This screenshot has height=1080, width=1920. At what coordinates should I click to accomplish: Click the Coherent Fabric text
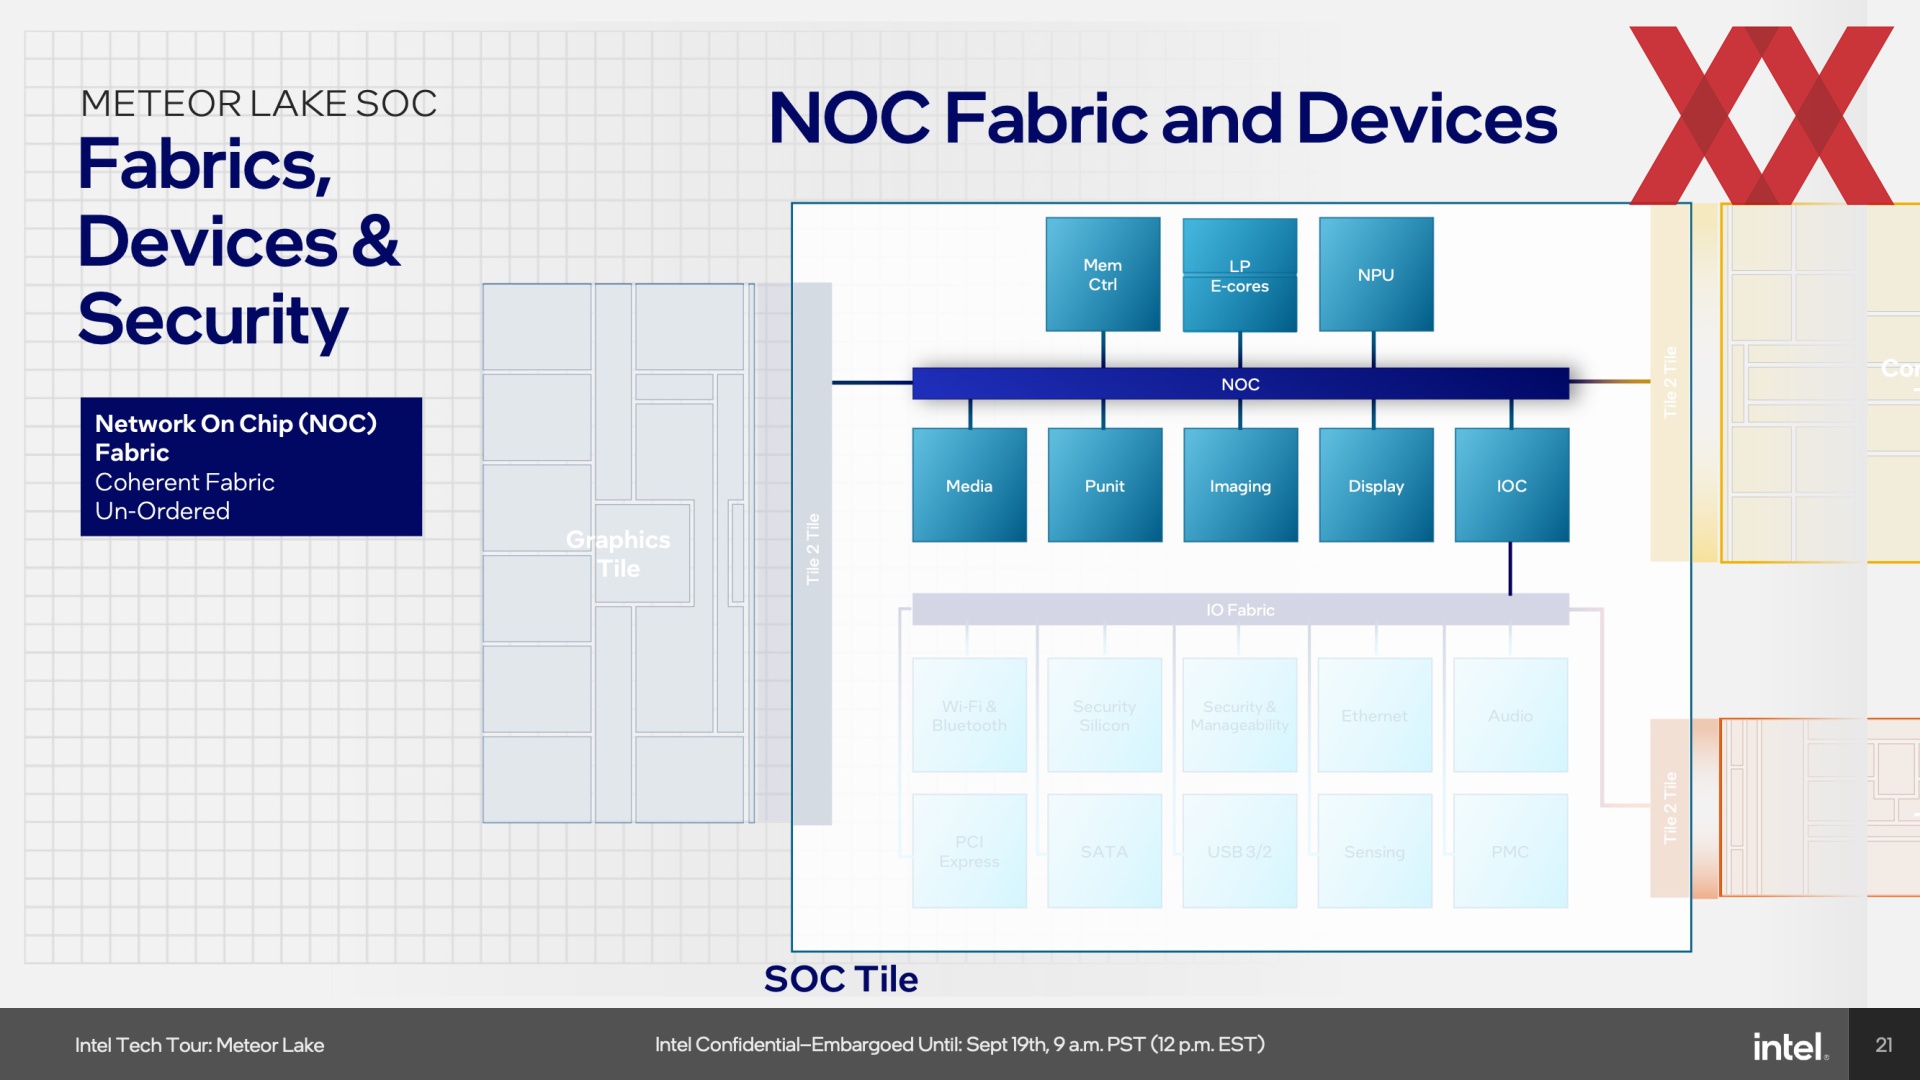(185, 482)
